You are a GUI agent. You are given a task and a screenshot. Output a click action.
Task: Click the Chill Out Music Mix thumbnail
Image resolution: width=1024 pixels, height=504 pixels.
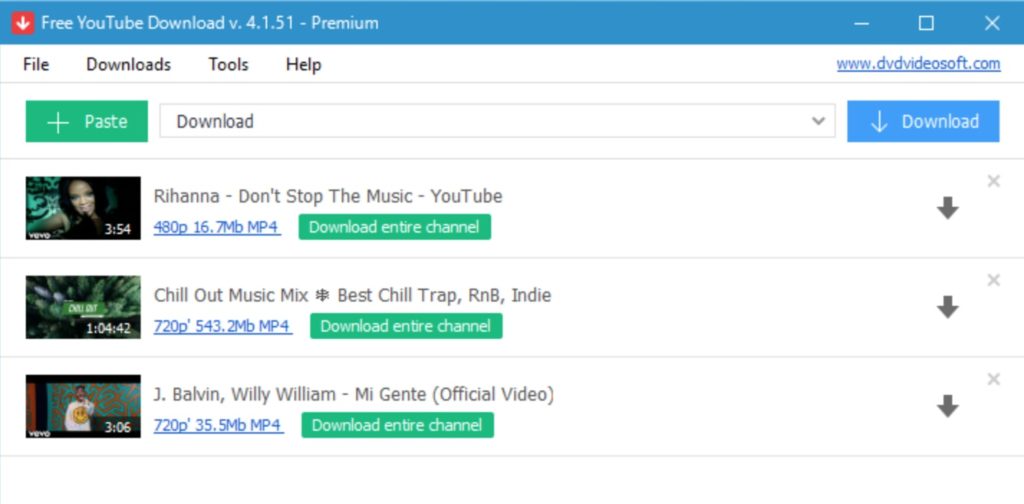[x=83, y=307]
